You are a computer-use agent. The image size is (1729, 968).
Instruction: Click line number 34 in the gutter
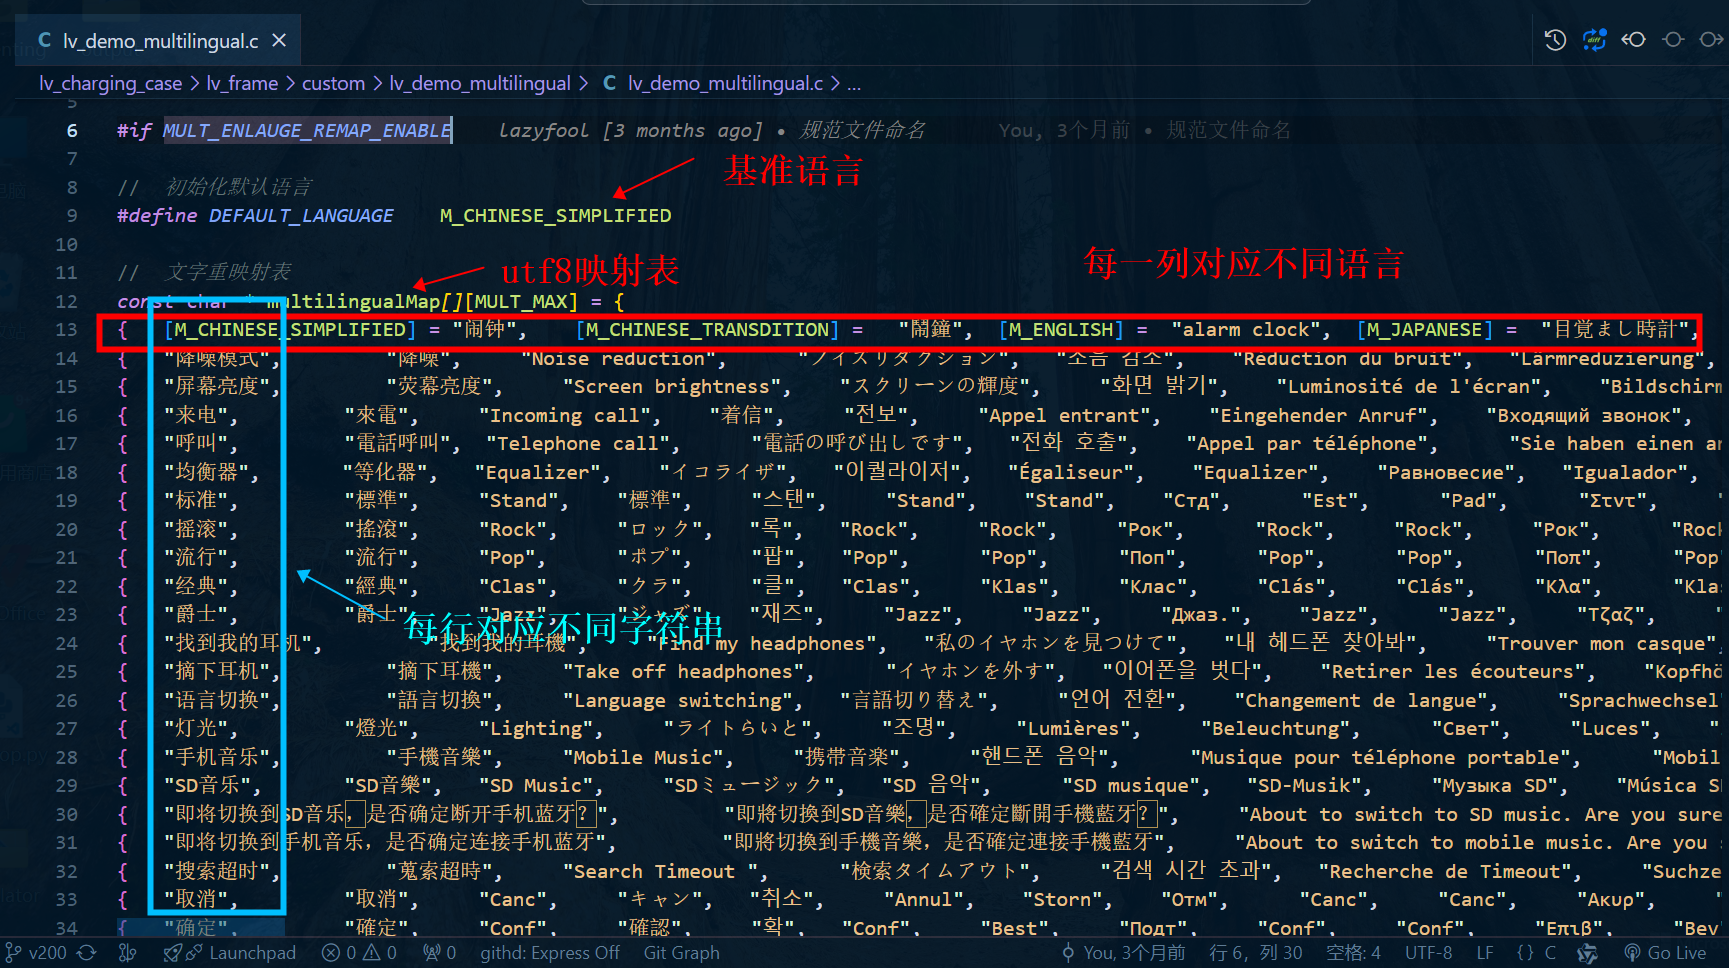66,928
